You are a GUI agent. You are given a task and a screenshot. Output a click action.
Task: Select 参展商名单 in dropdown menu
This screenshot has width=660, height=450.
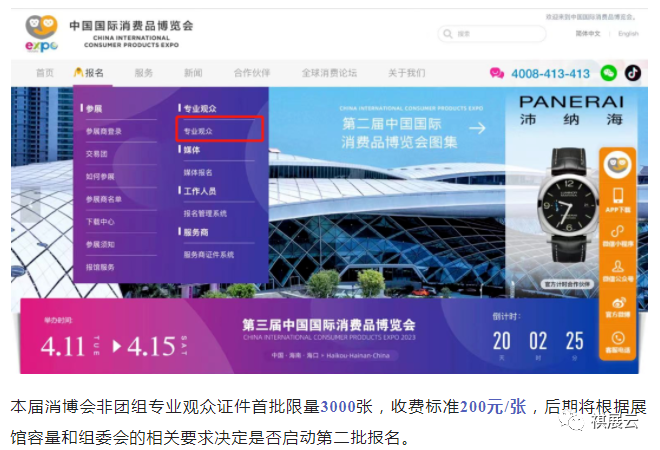(x=104, y=199)
